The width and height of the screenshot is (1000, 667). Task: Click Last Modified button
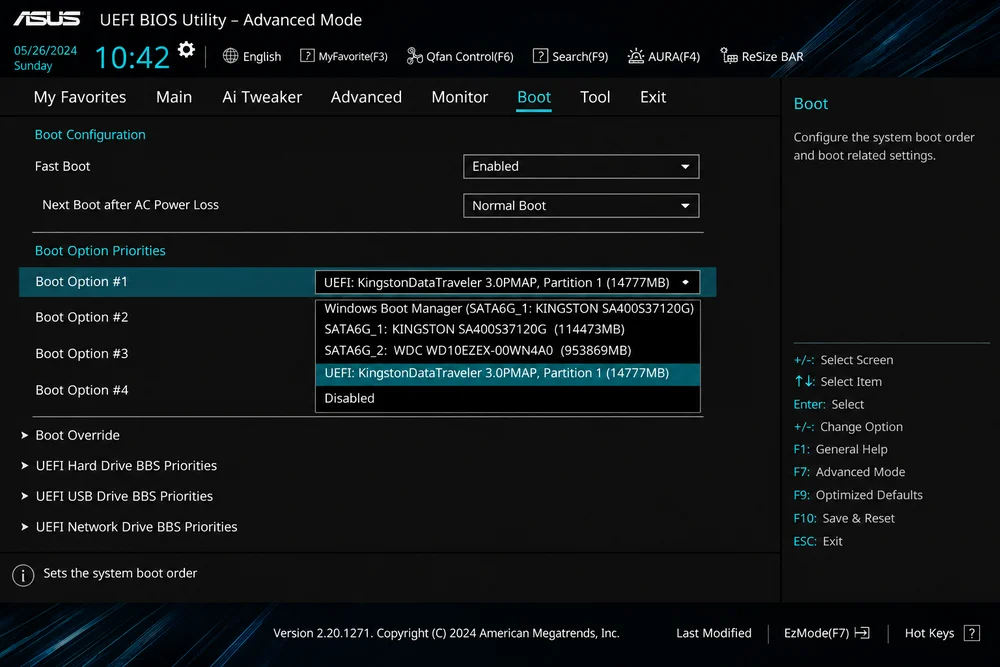pos(714,633)
